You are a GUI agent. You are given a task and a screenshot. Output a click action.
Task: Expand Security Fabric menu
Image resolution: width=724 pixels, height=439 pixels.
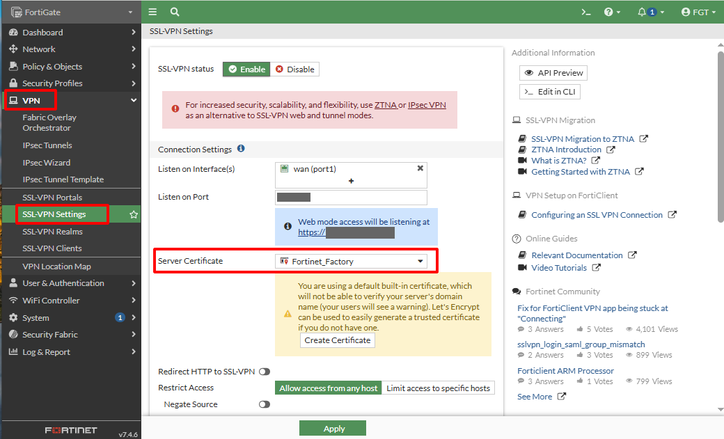pos(71,335)
